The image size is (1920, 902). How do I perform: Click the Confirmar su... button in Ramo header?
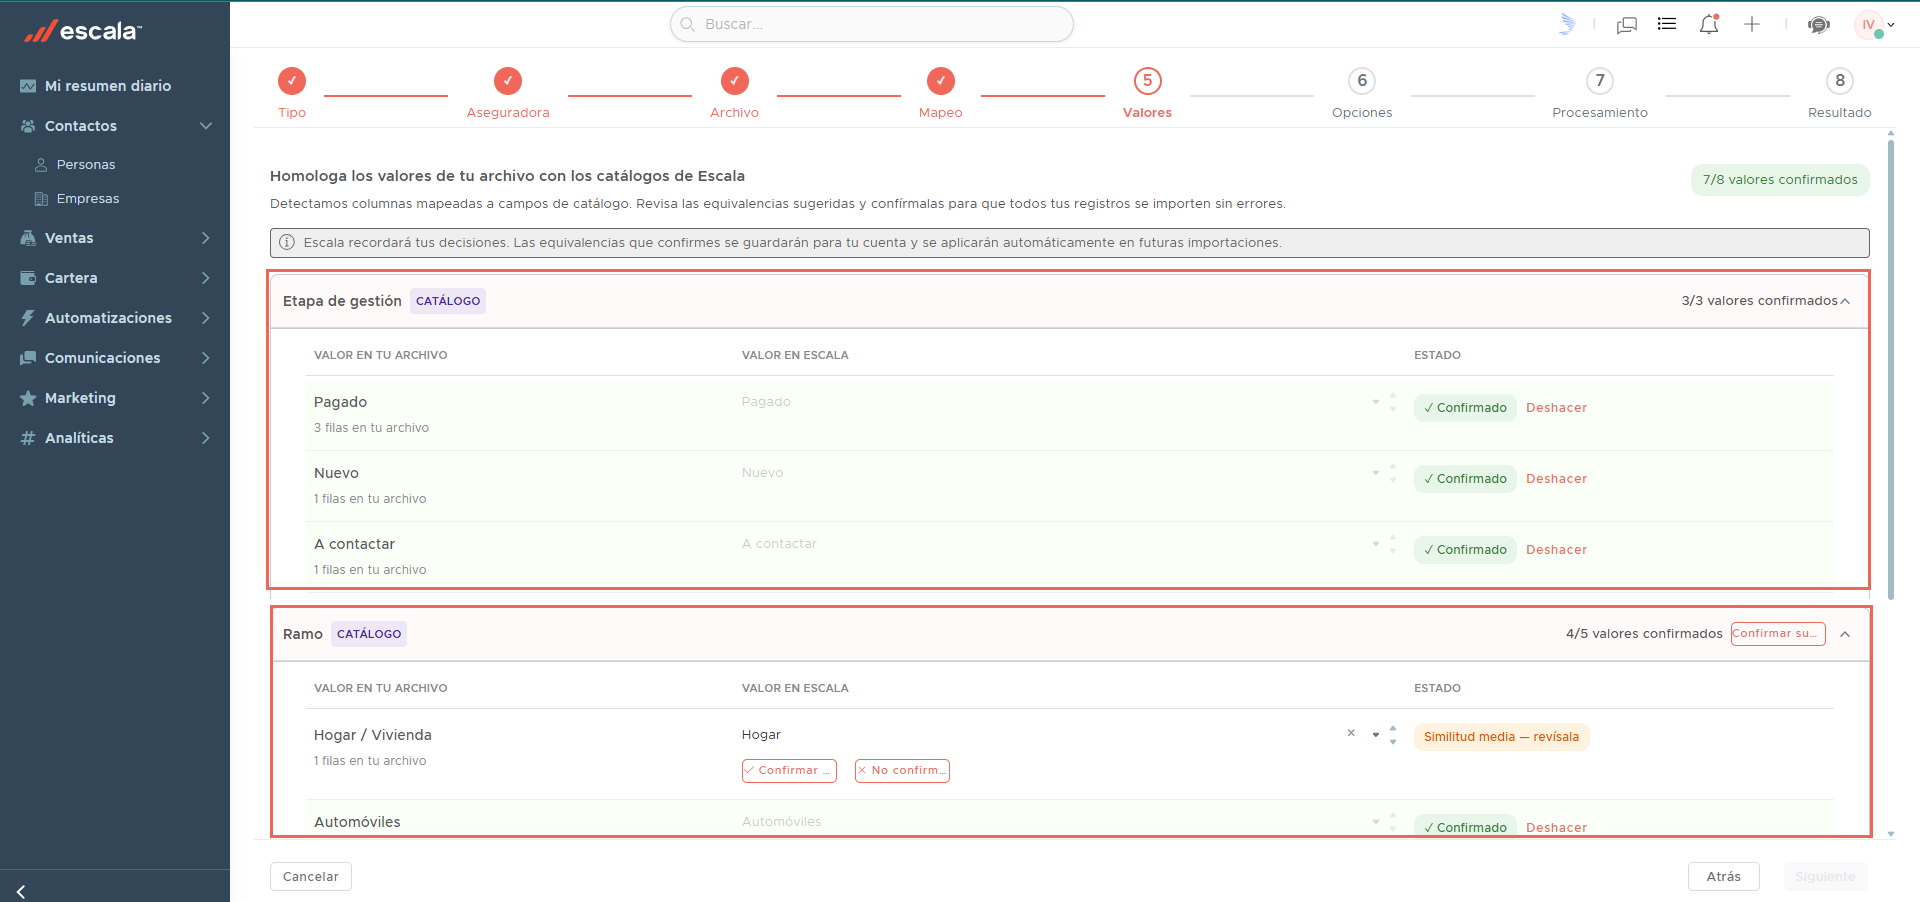1778,634
